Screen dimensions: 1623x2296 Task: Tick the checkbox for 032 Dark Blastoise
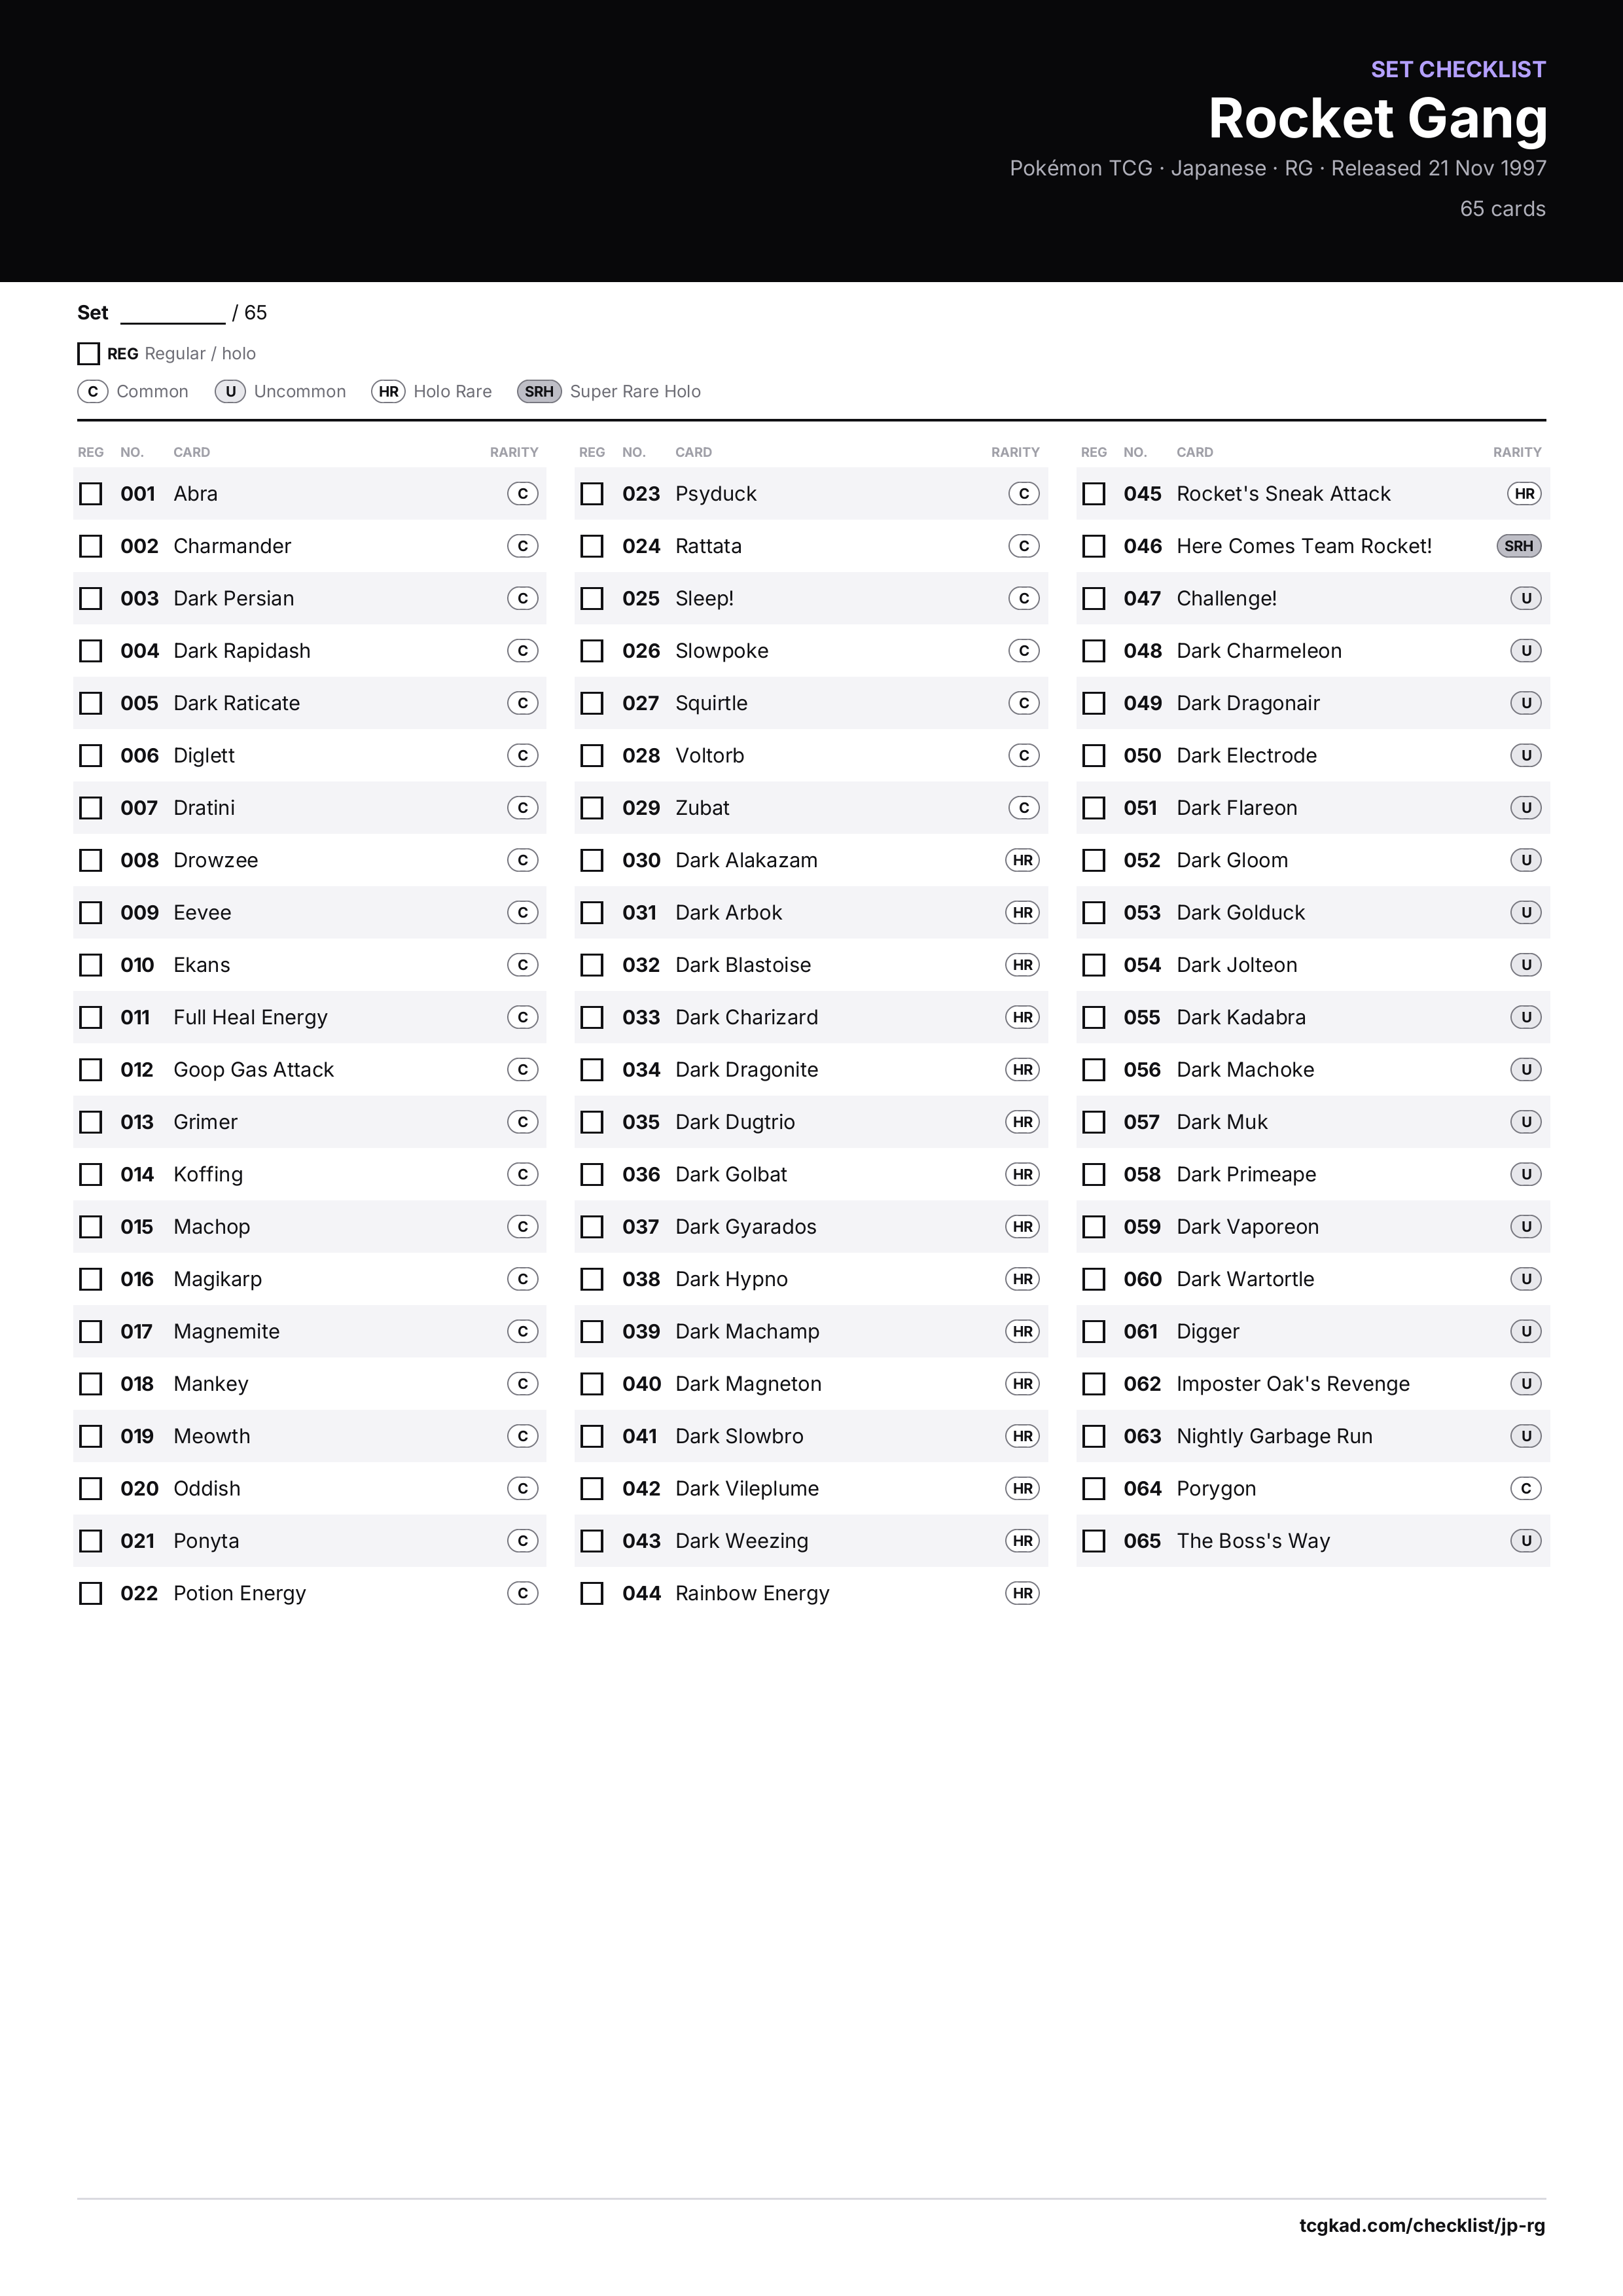(x=592, y=965)
